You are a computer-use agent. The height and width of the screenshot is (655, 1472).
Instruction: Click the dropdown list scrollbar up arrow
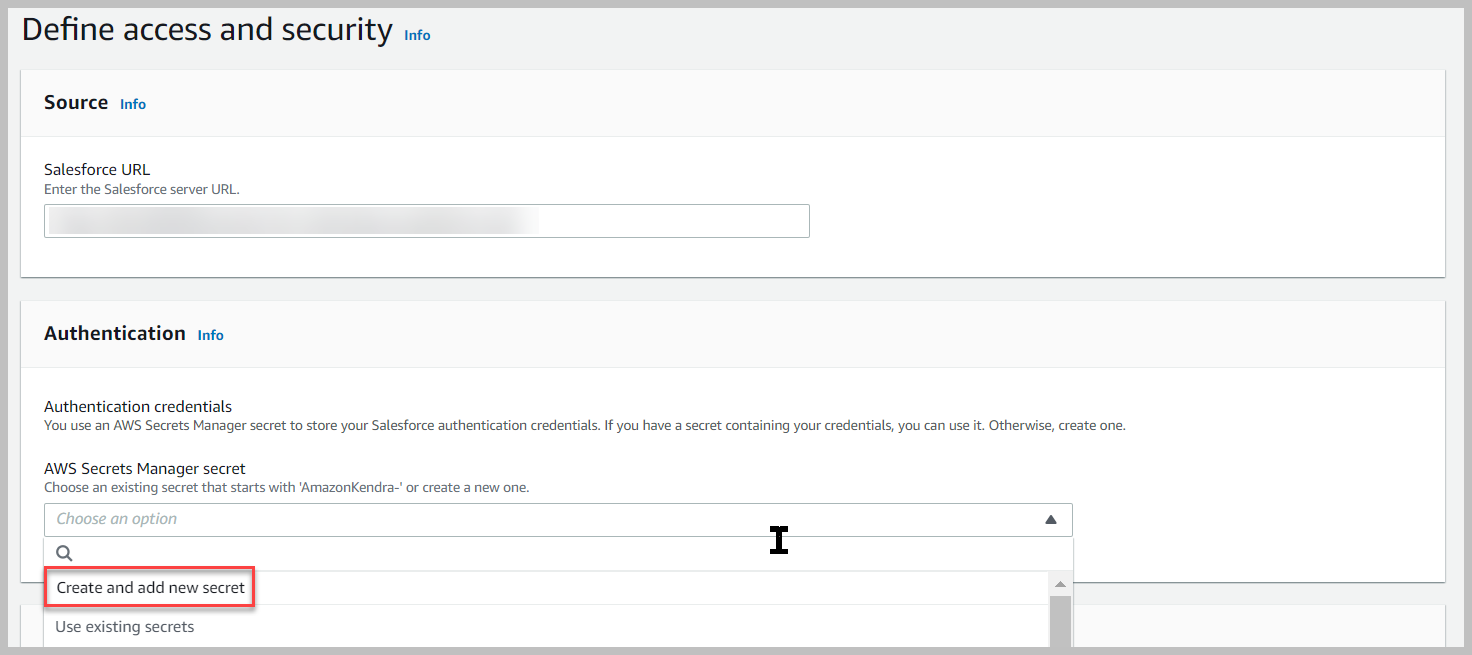point(1061,583)
